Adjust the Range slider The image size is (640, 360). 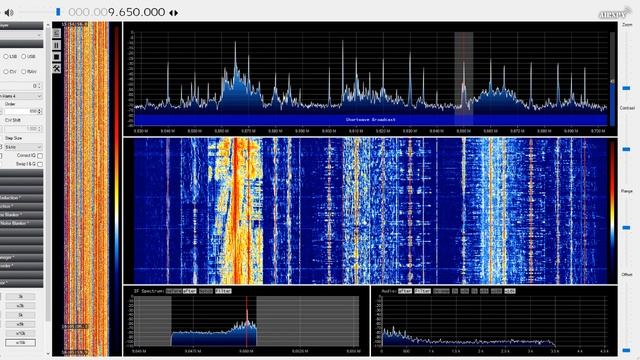(x=626, y=227)
